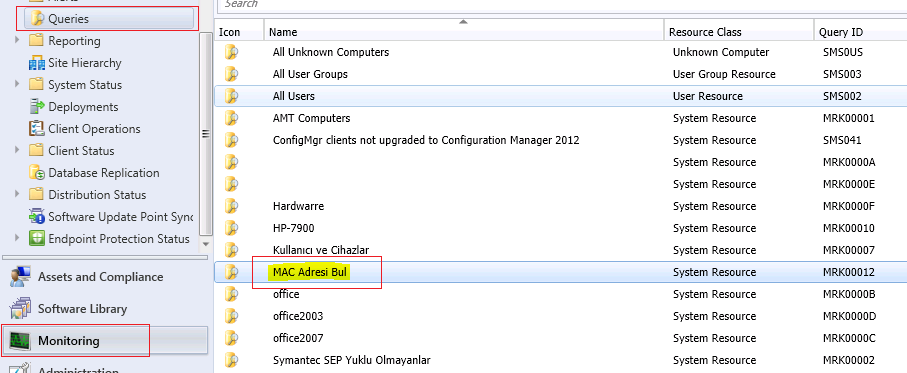The width and height of the screenshot is (907, 373).
Task: Switch to the Monitoring workspace
Action: [105, 341]
